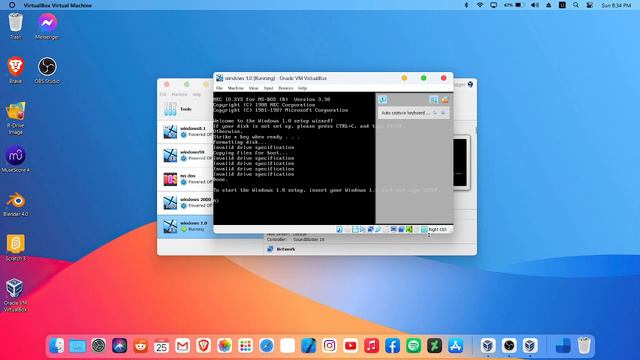640x360 pixels.
Task: Open File menu in windows 1.0 VM window
Action: click(x=219, y=88)
